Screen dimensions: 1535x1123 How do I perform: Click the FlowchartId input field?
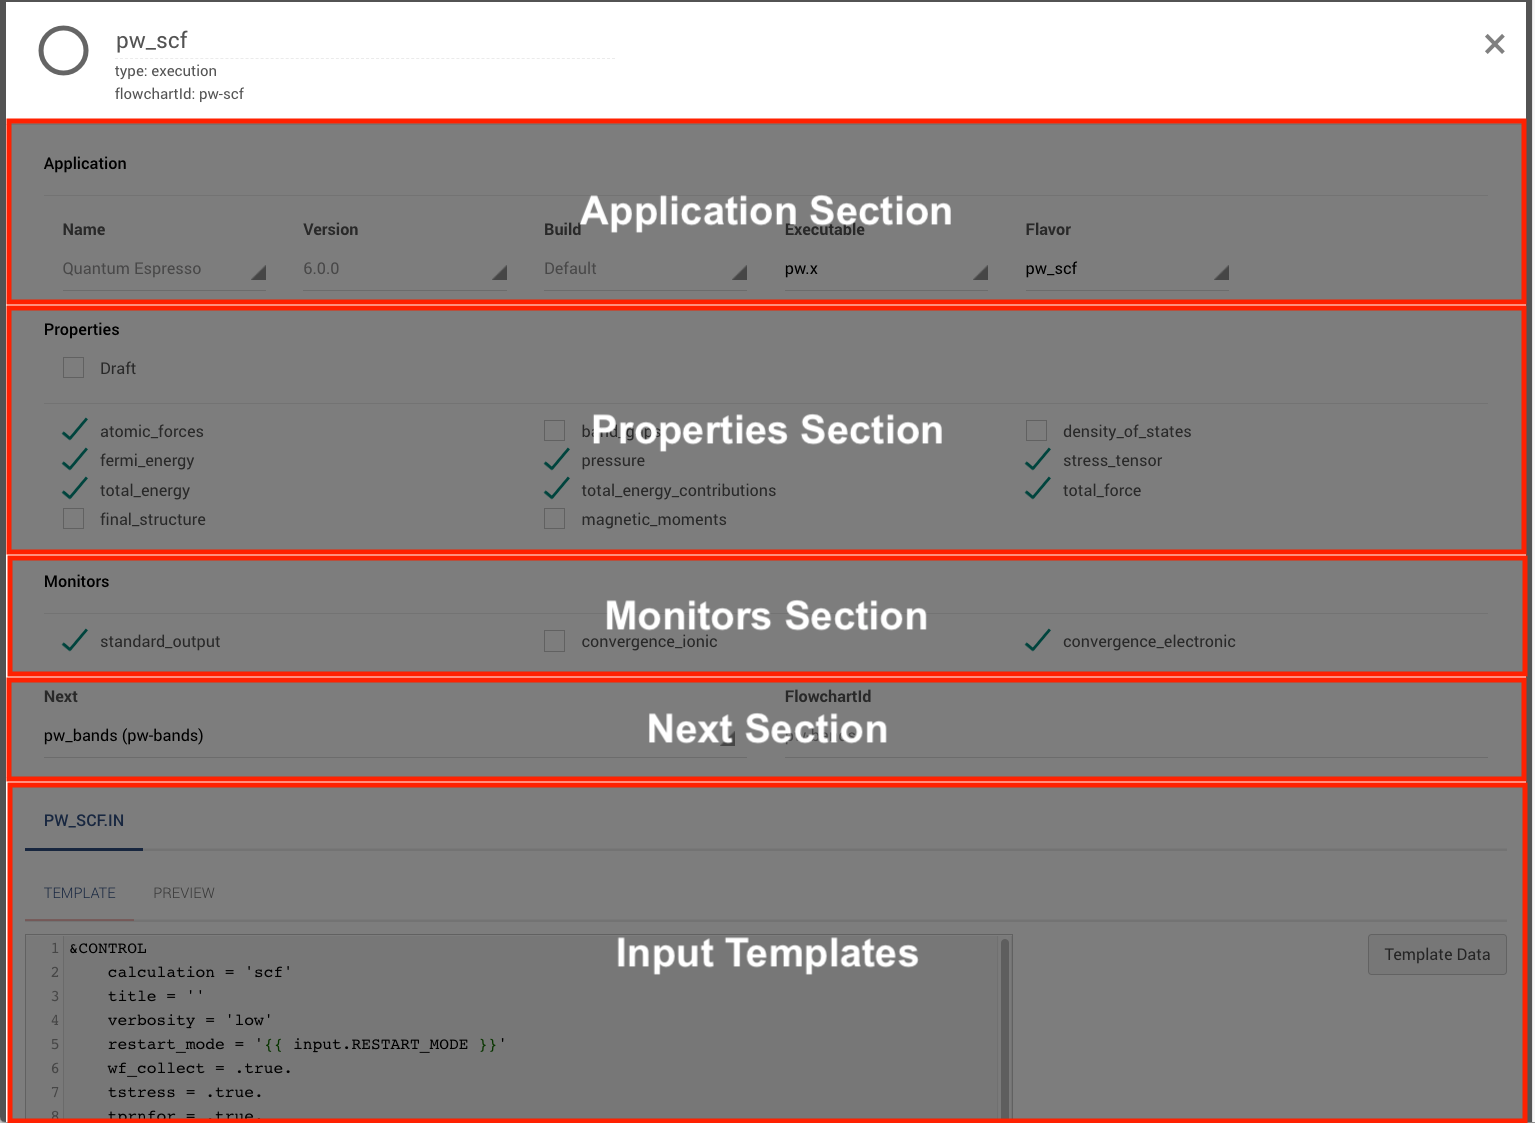(x=1135, y=735)
